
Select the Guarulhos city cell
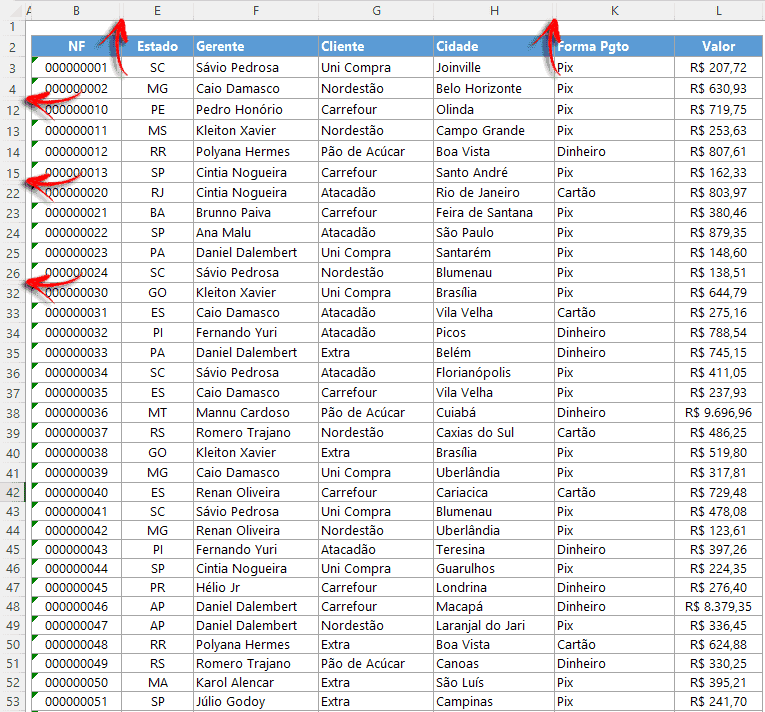(x=494, y=568)
